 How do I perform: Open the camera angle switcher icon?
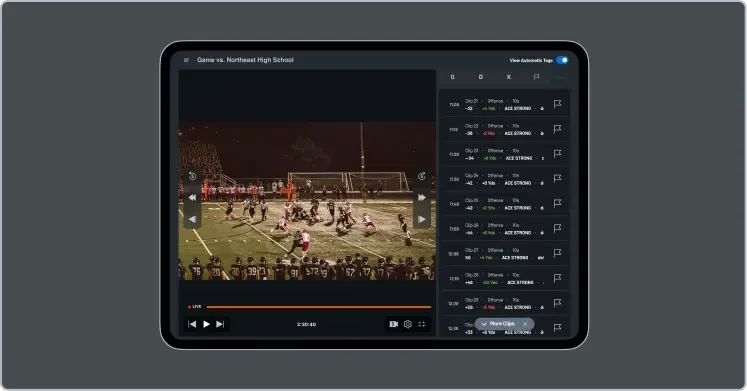[x=394, y=324]
